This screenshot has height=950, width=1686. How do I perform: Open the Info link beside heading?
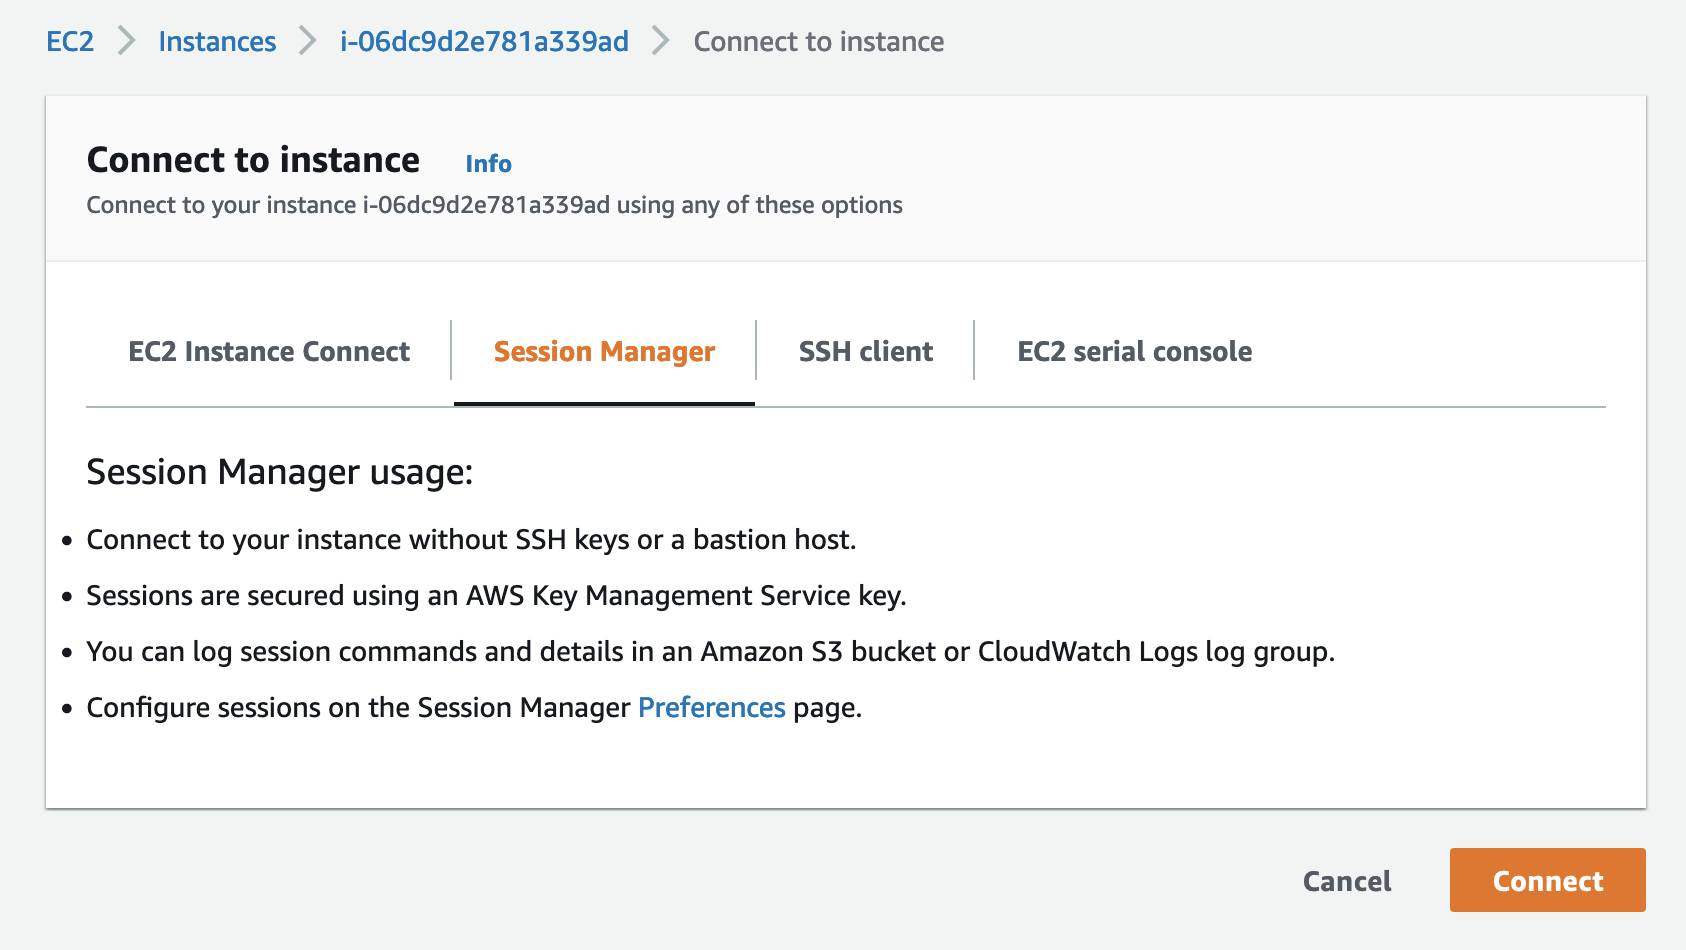[488, 164]
